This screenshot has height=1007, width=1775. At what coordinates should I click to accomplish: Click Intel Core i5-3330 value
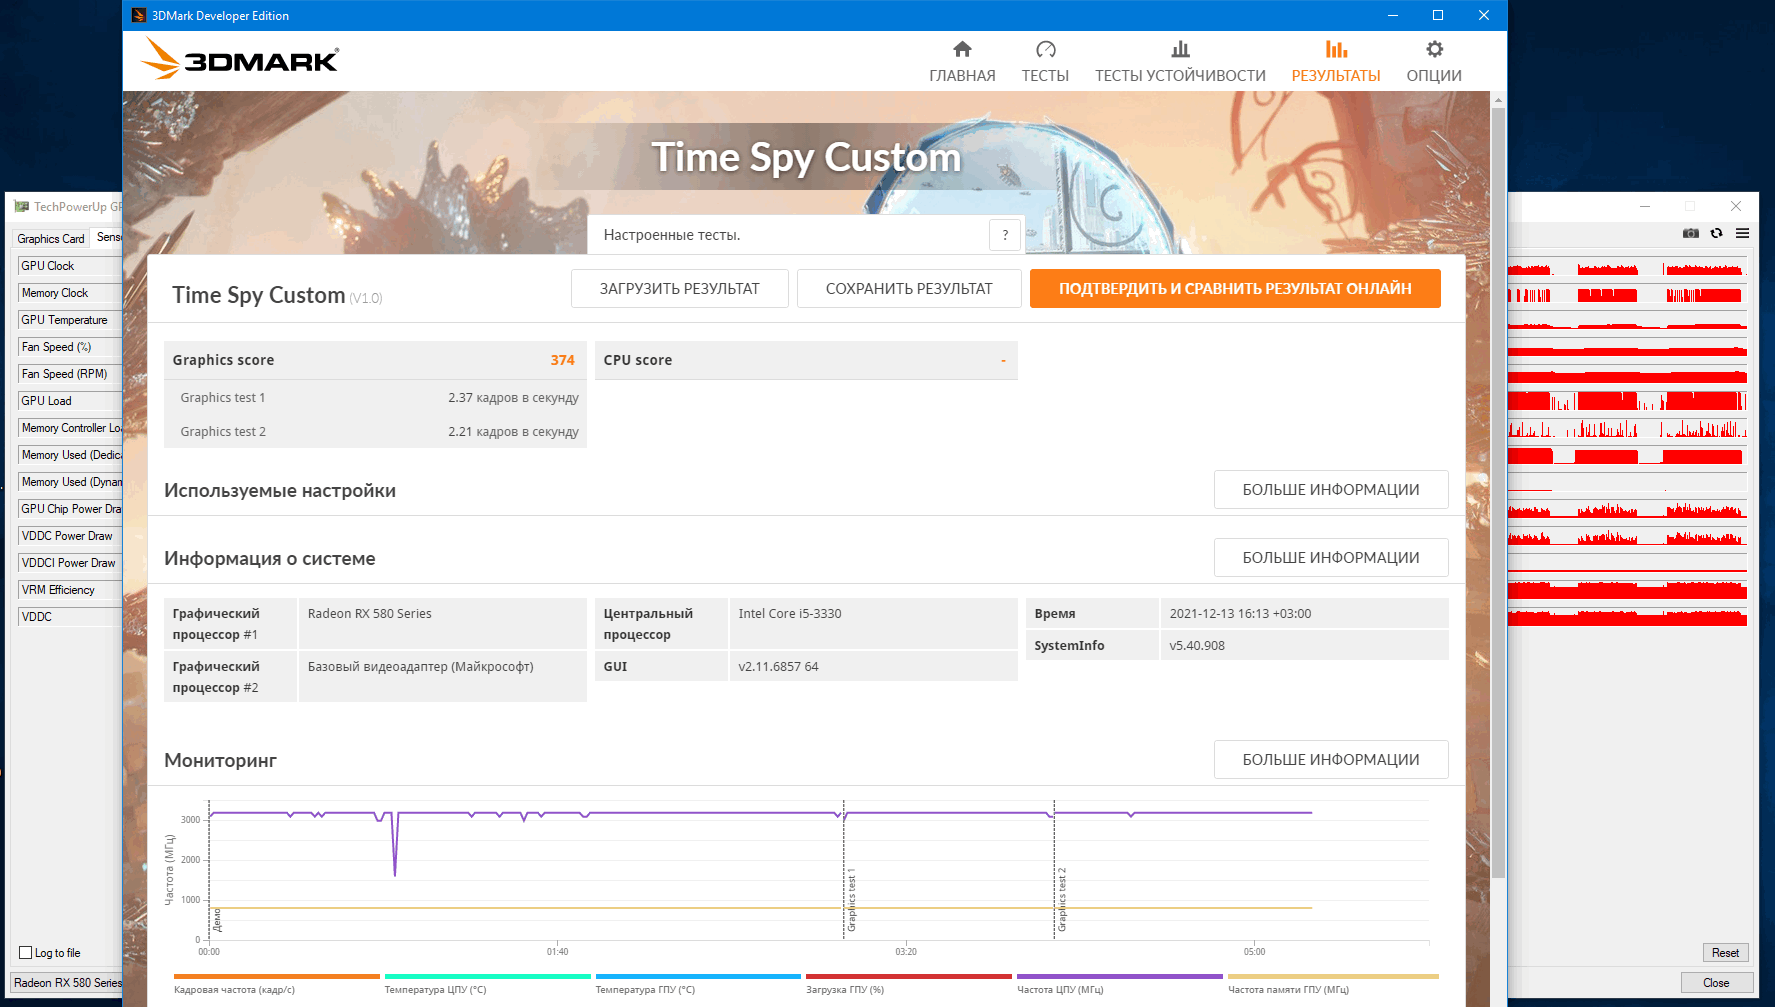[x=790, y=614]
